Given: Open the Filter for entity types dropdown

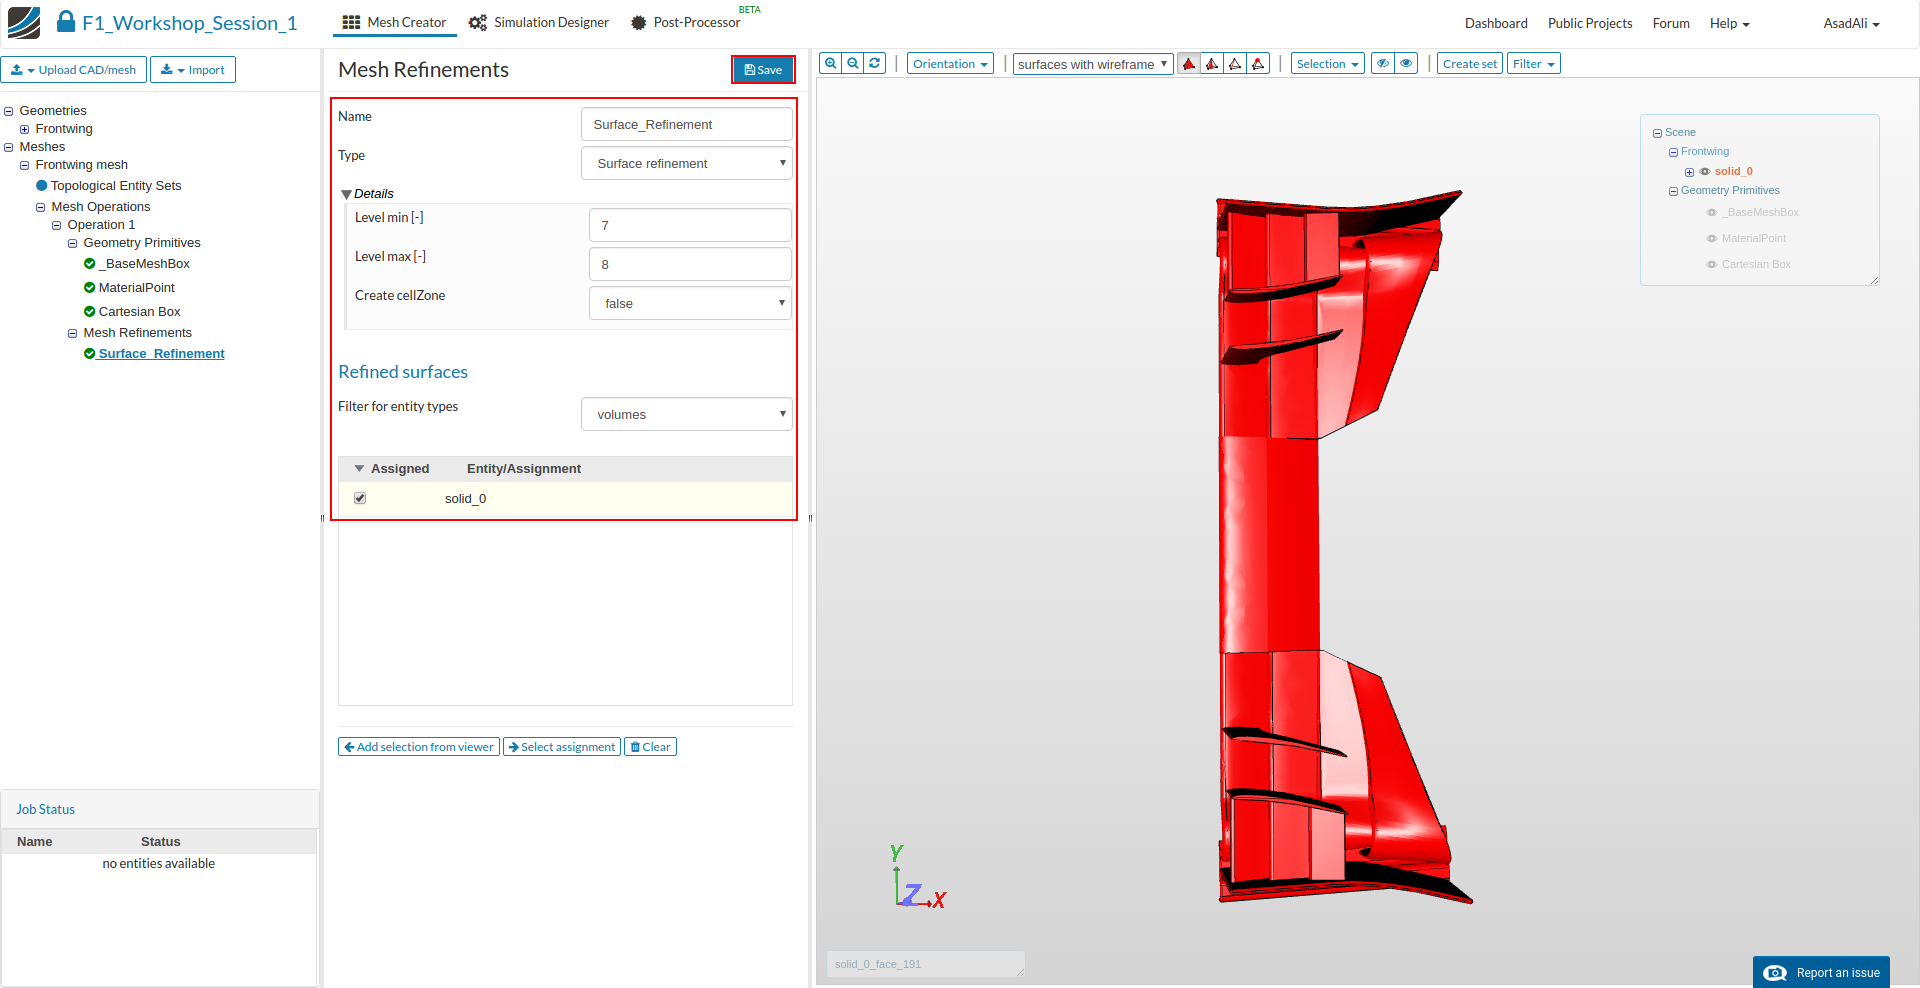Looking at the screenshot, I should pos(686,414).
